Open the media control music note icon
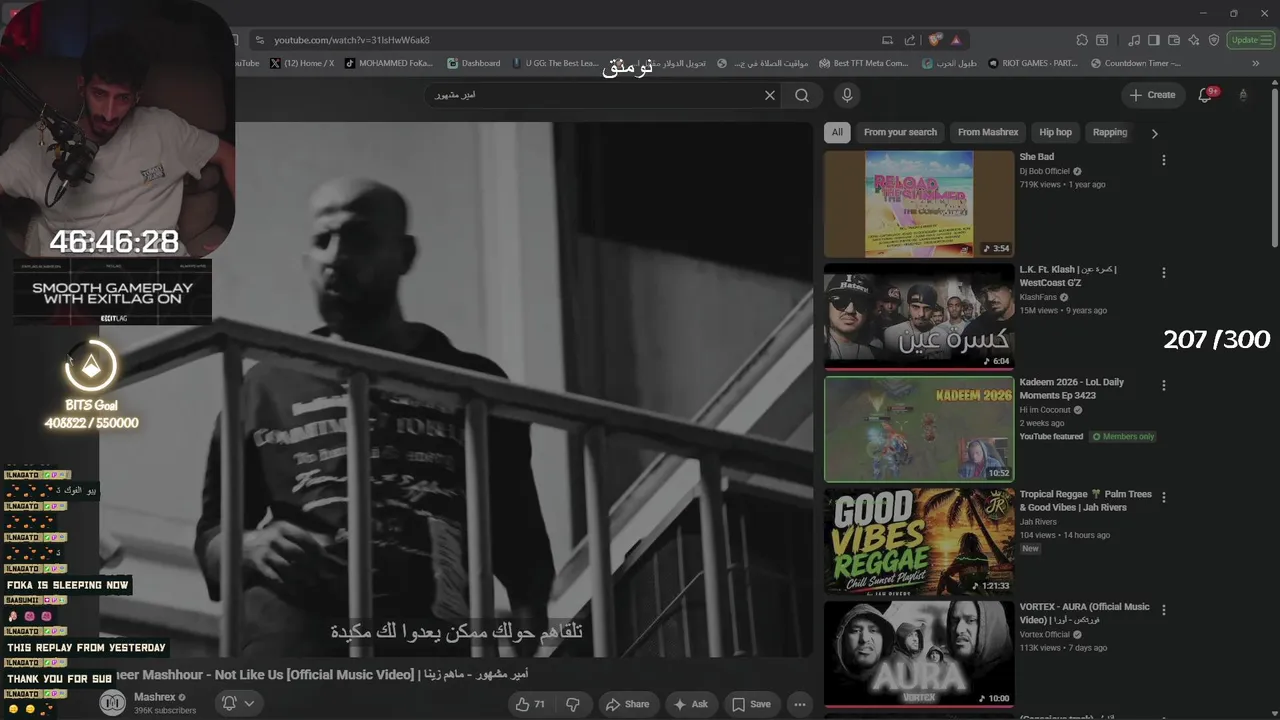This screenshot has height=720, width=1280. click(x=1134, y=40)
